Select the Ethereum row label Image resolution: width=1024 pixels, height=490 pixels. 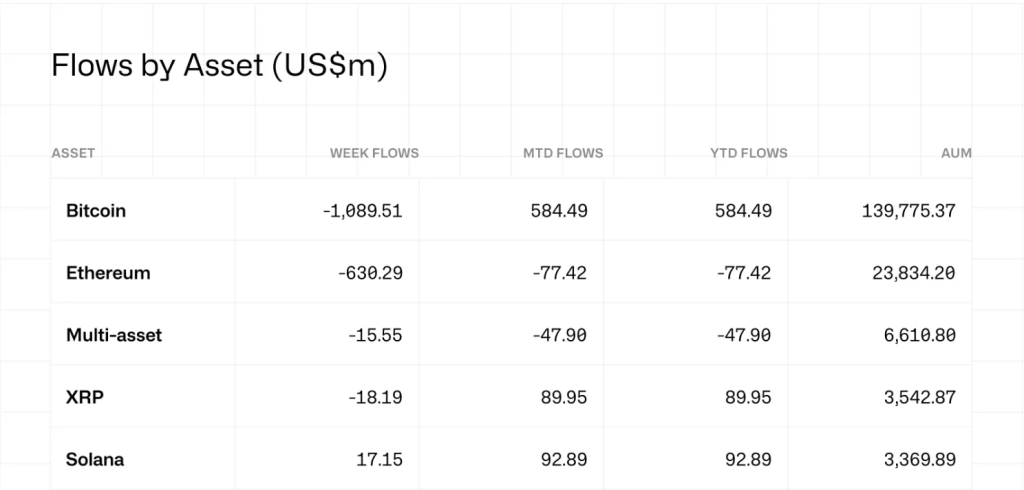click(108, 273)
